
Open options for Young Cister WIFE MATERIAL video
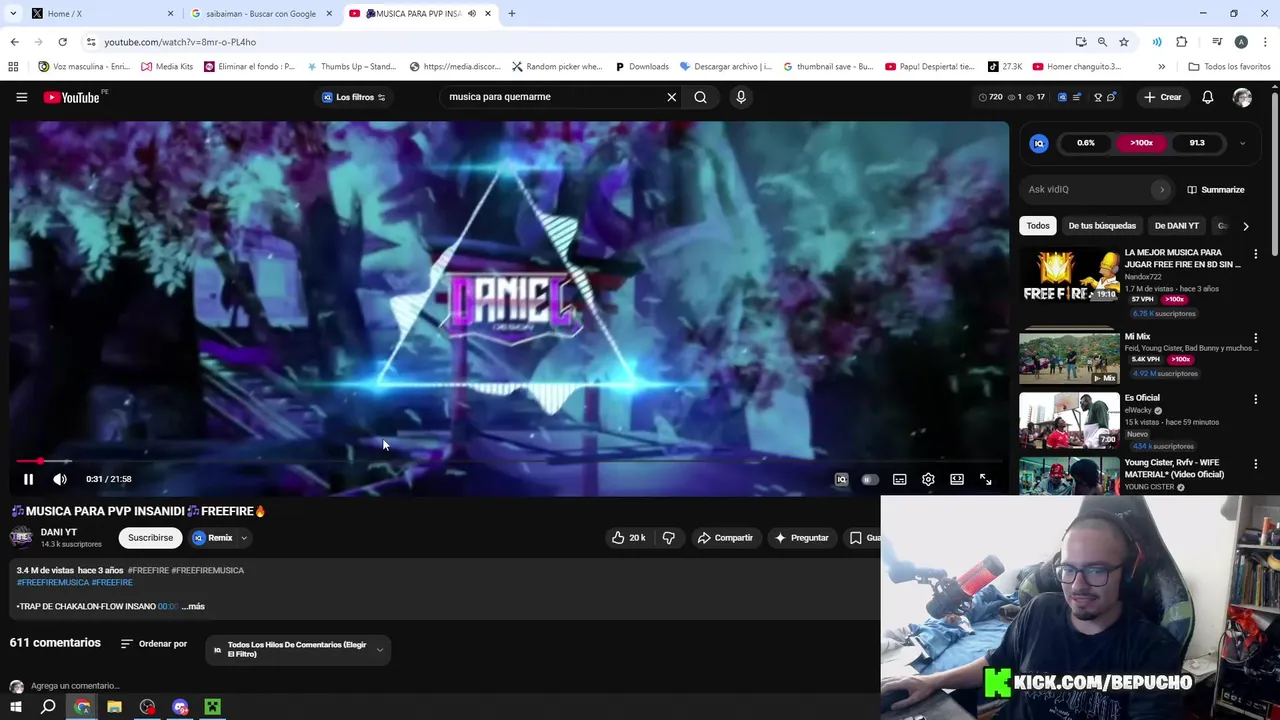1255,464
